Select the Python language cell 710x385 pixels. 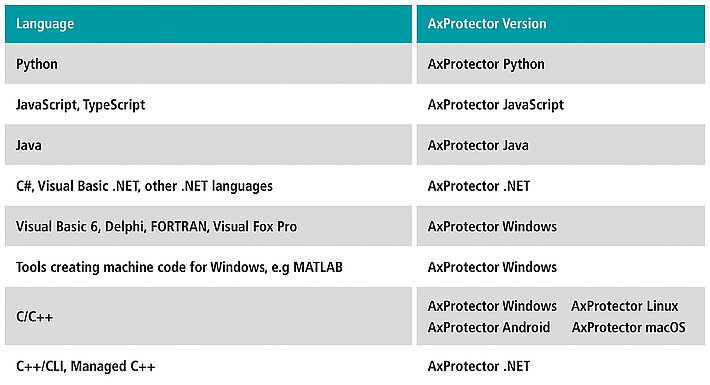point(208,64)
